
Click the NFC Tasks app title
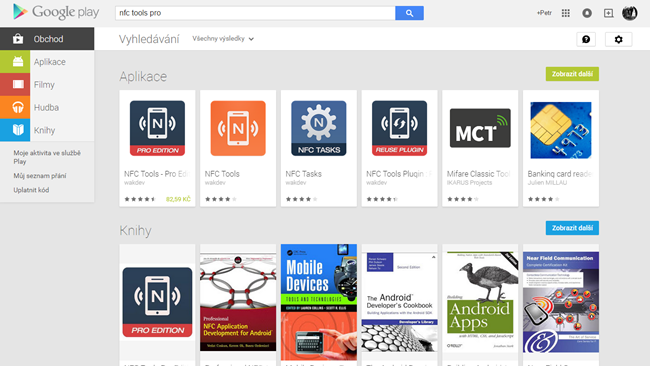tap(303, 174)
